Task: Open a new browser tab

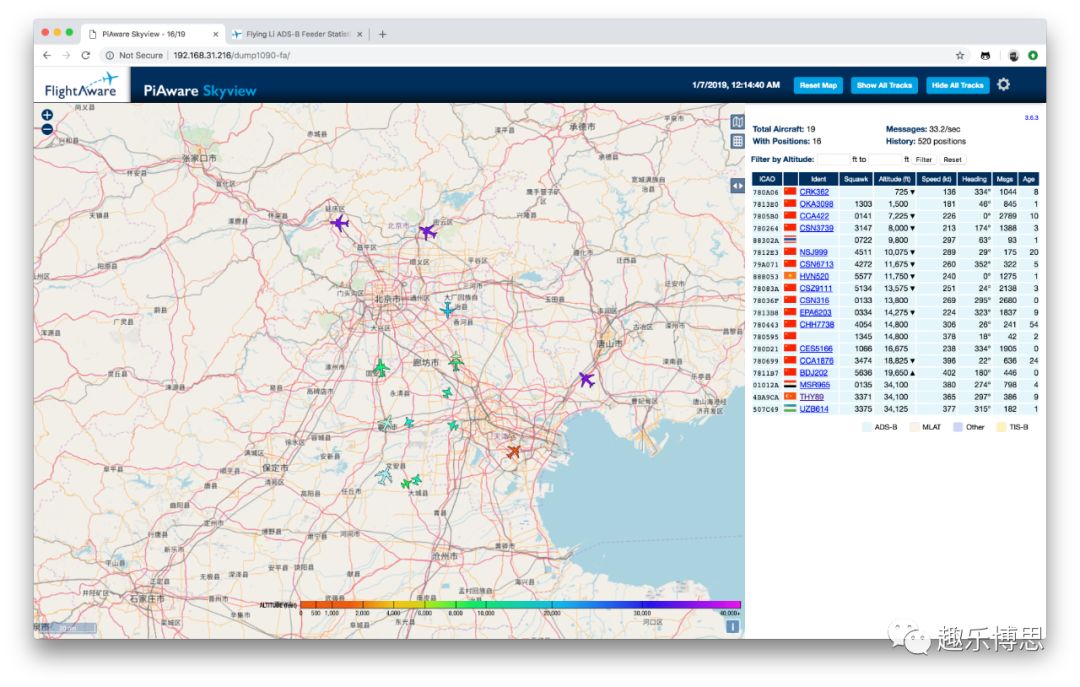Action: [382, 34]
